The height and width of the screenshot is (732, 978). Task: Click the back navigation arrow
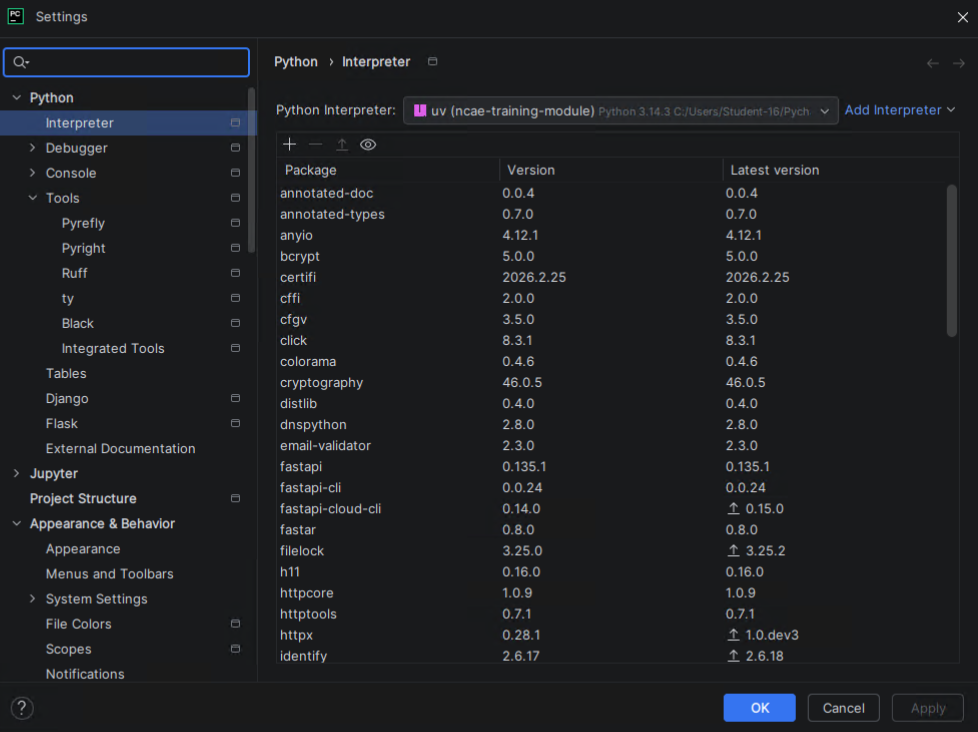pos(932,63)
